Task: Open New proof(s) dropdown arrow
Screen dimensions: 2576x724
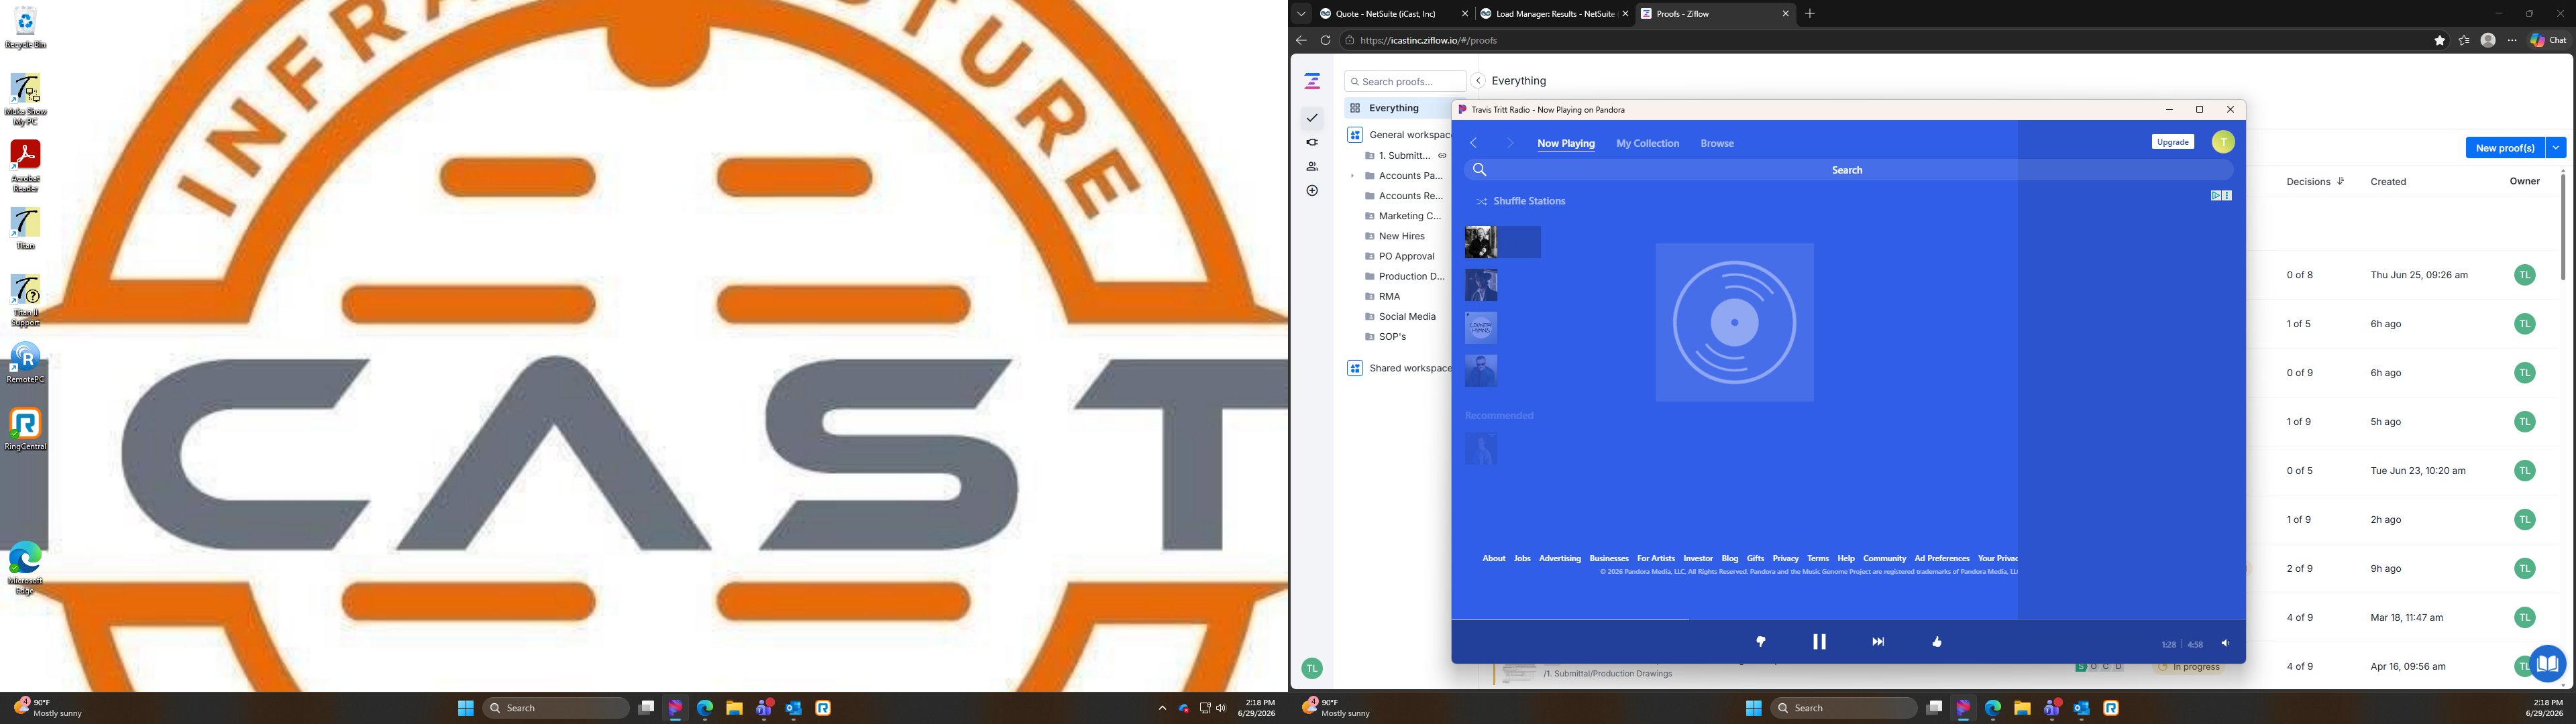Action: click(x=2556, y=148)
